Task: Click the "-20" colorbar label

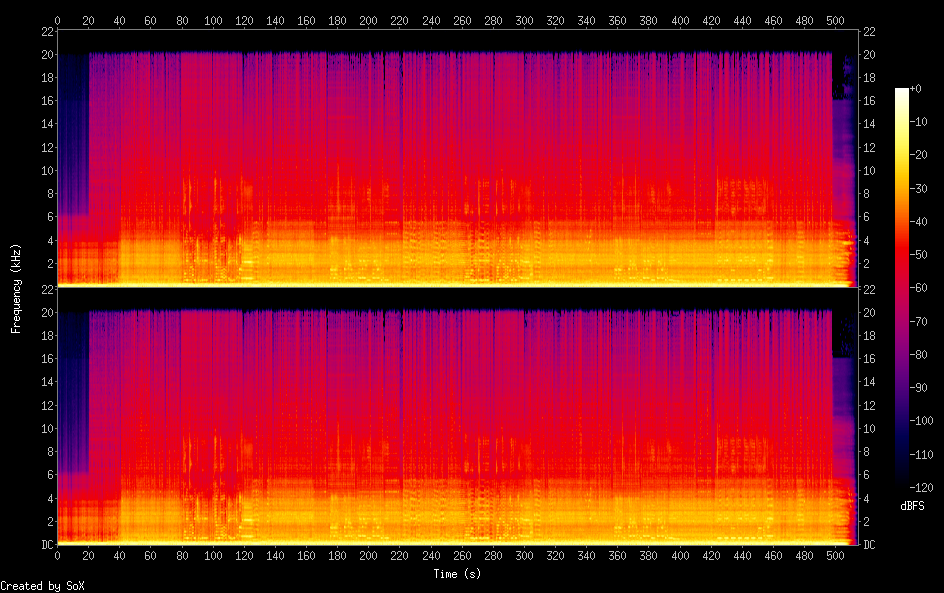Action: click(x=918, y=155)
